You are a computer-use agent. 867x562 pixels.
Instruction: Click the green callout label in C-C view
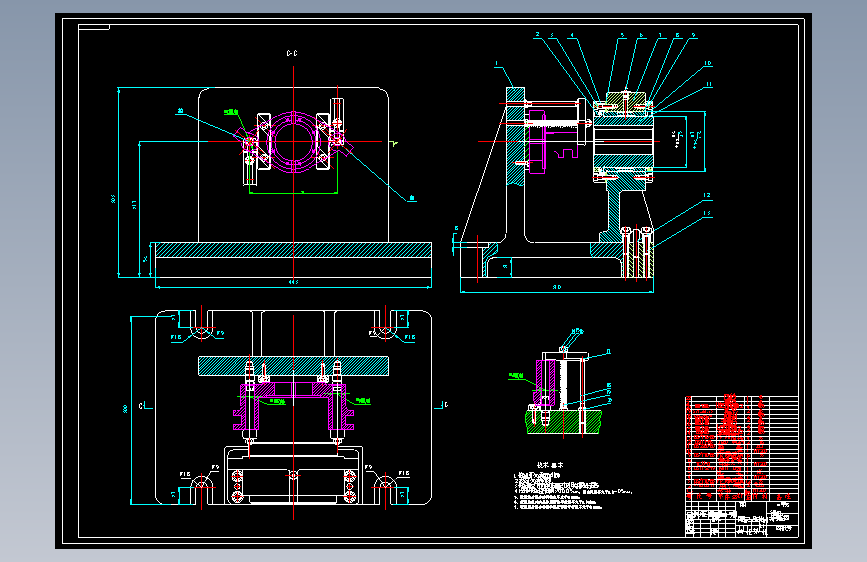click(231, 112)
